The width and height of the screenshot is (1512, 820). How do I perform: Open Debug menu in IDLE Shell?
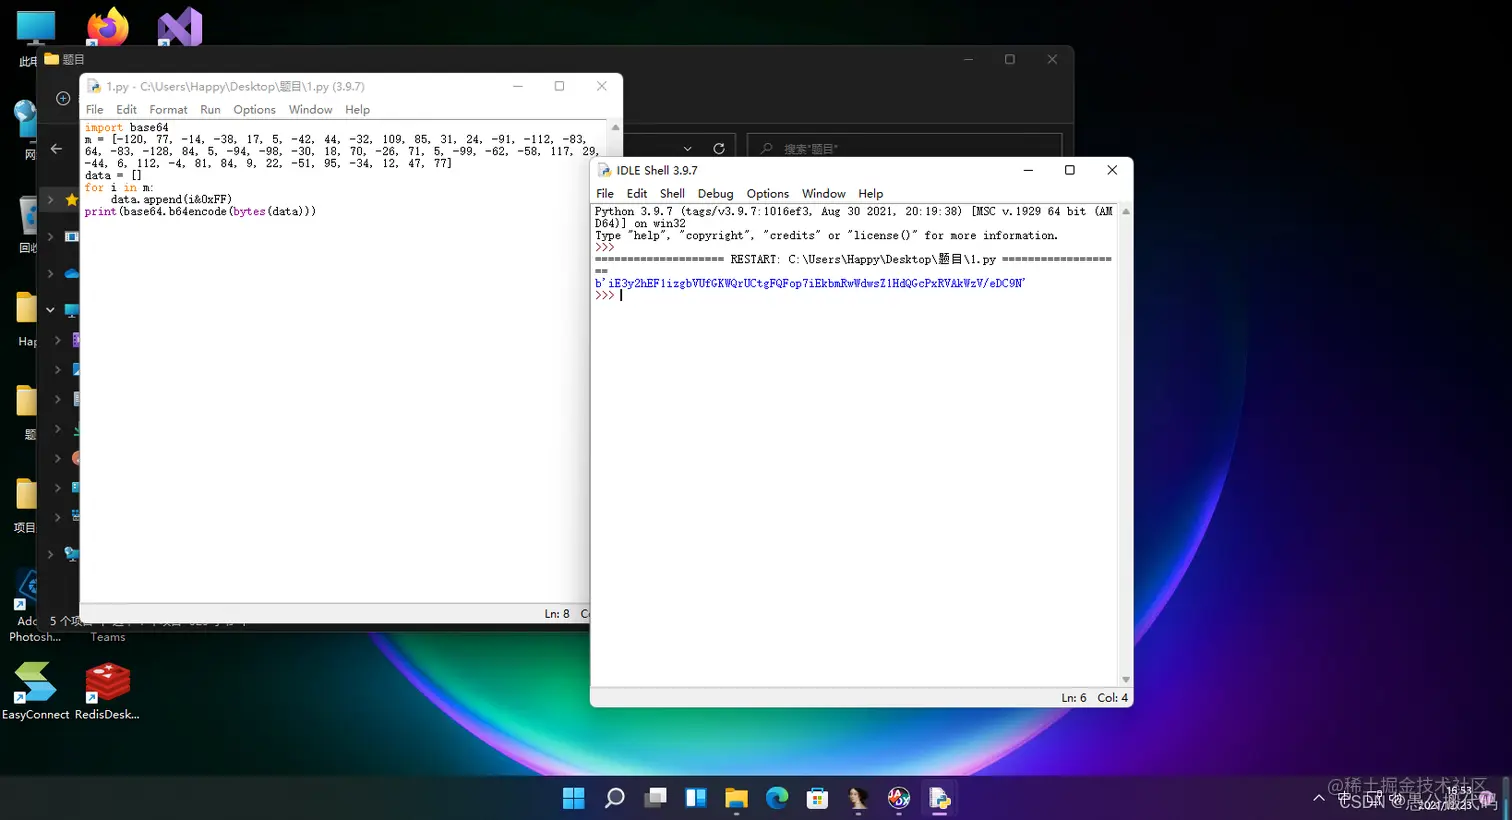tap(715, 193)
